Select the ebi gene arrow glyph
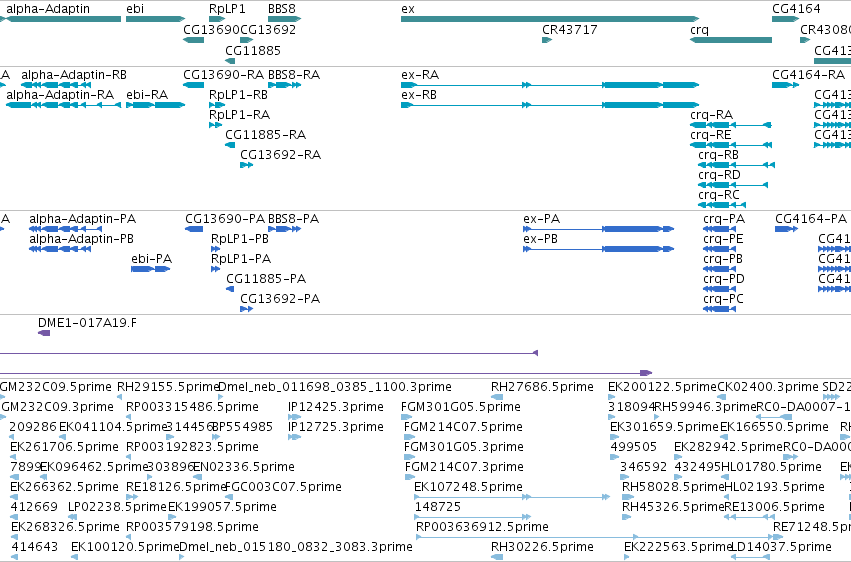This screenshot has width=851, height=562. coord(155,19)
